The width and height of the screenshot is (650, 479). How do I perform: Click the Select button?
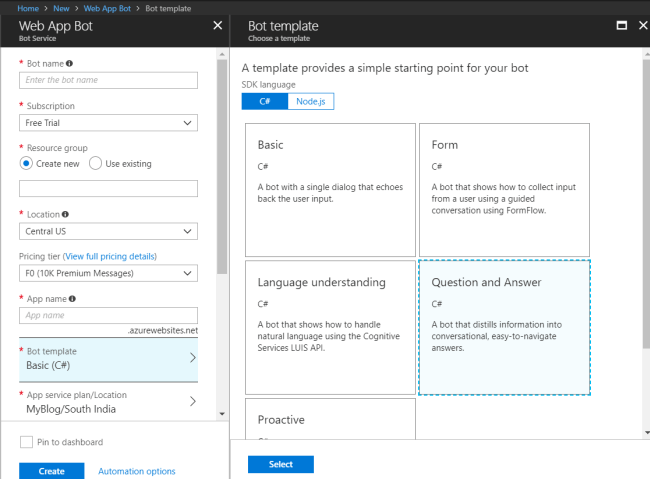[281, 464]
